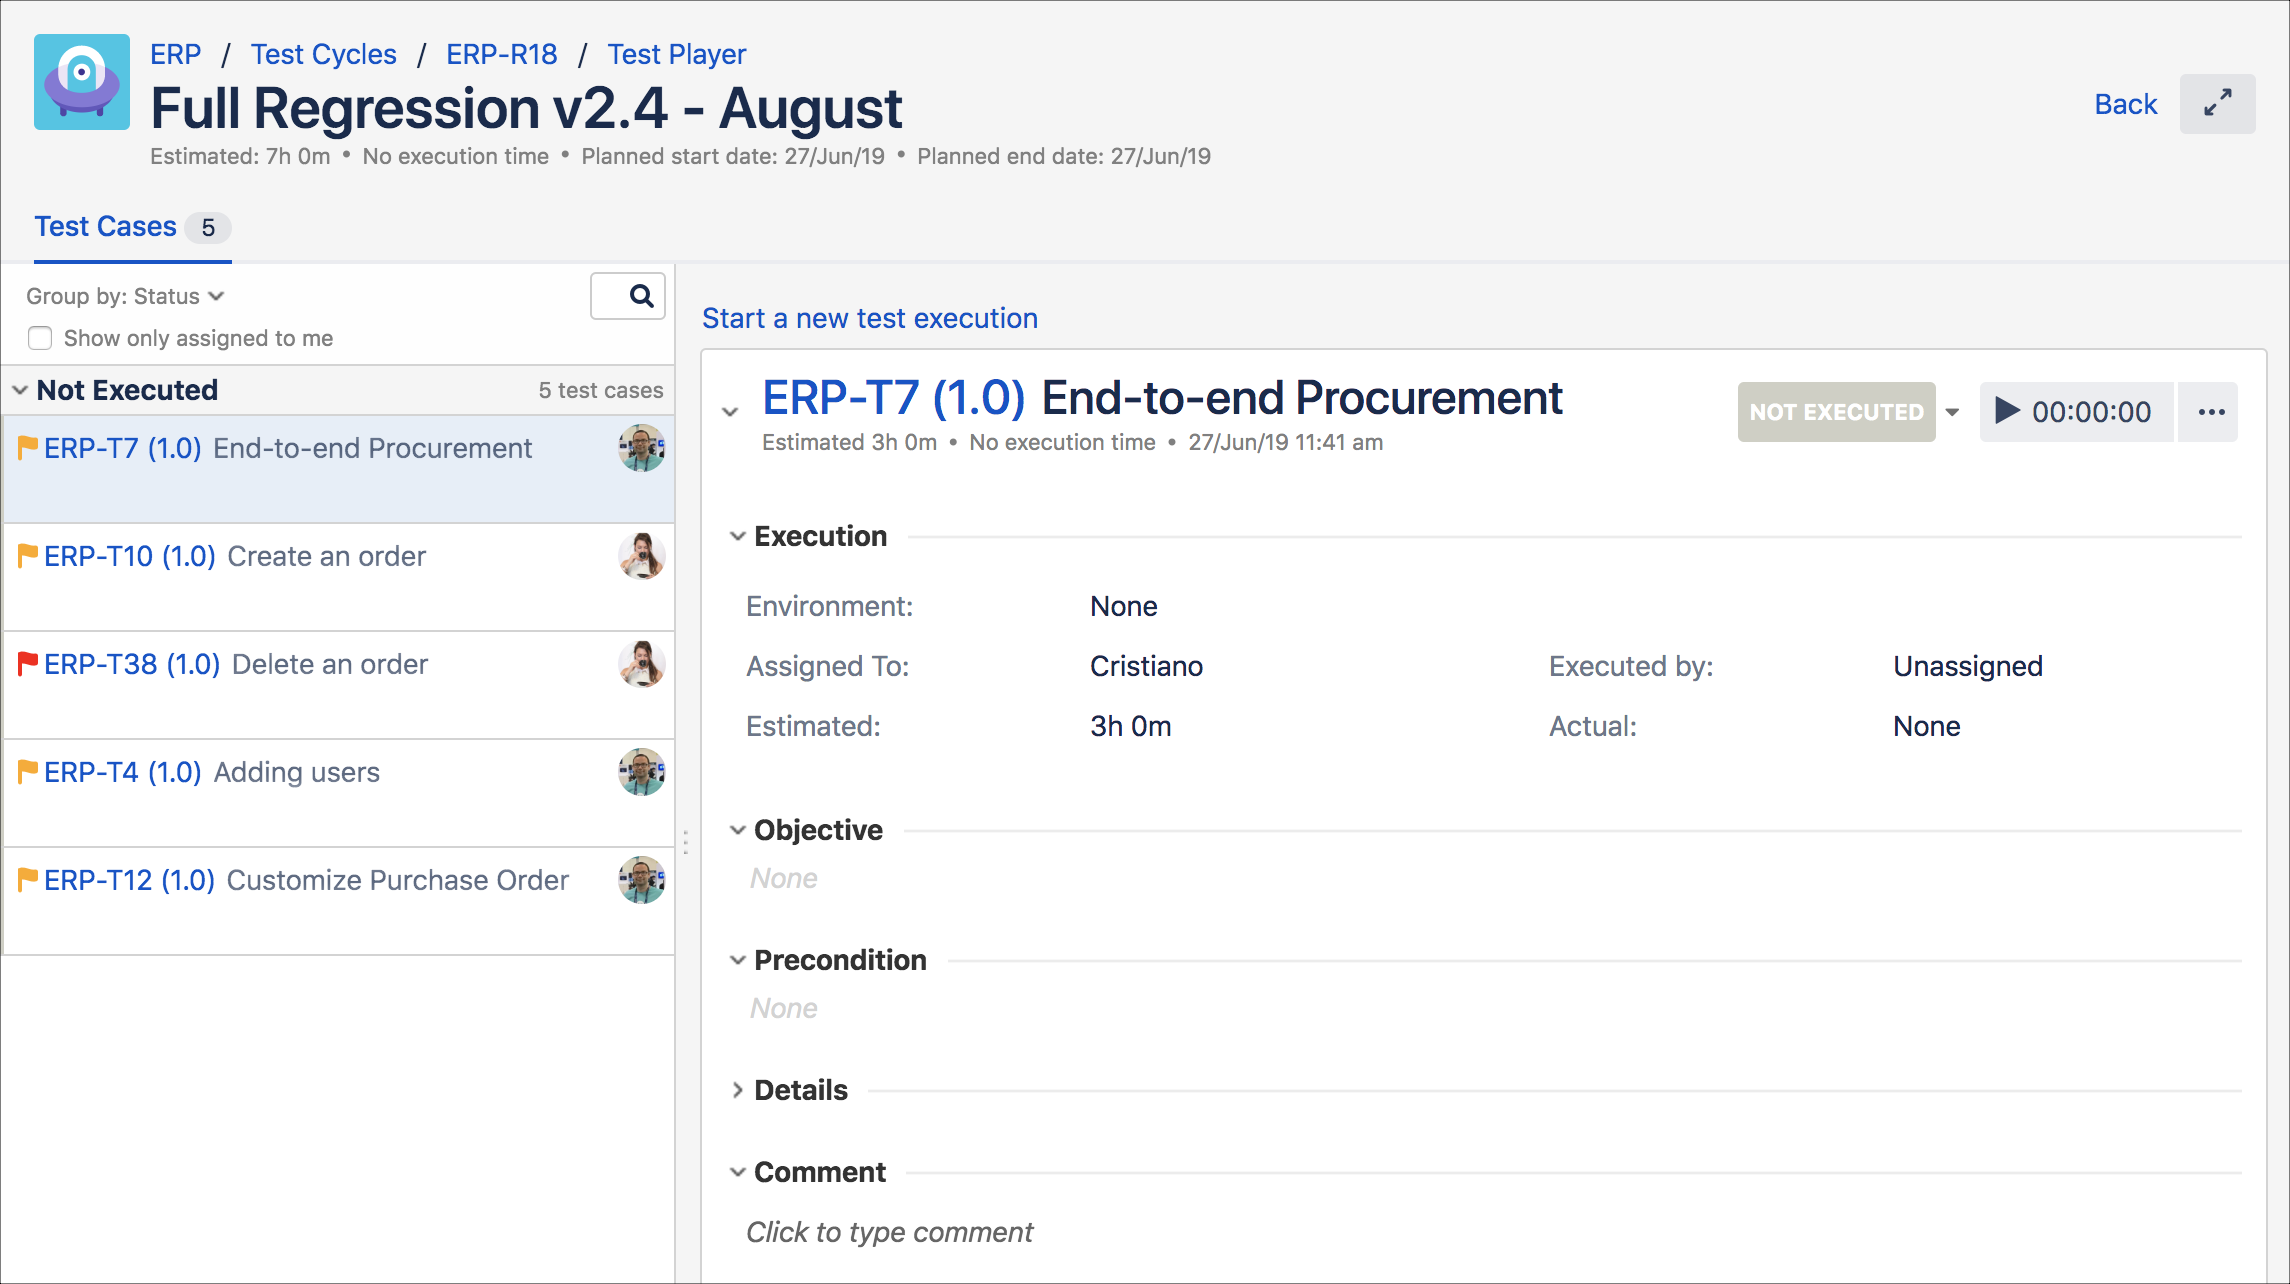This screenshot has width=2290, height=1284.
Task: Collapse the Not Executed group
Action: click(x=20, y=390)
